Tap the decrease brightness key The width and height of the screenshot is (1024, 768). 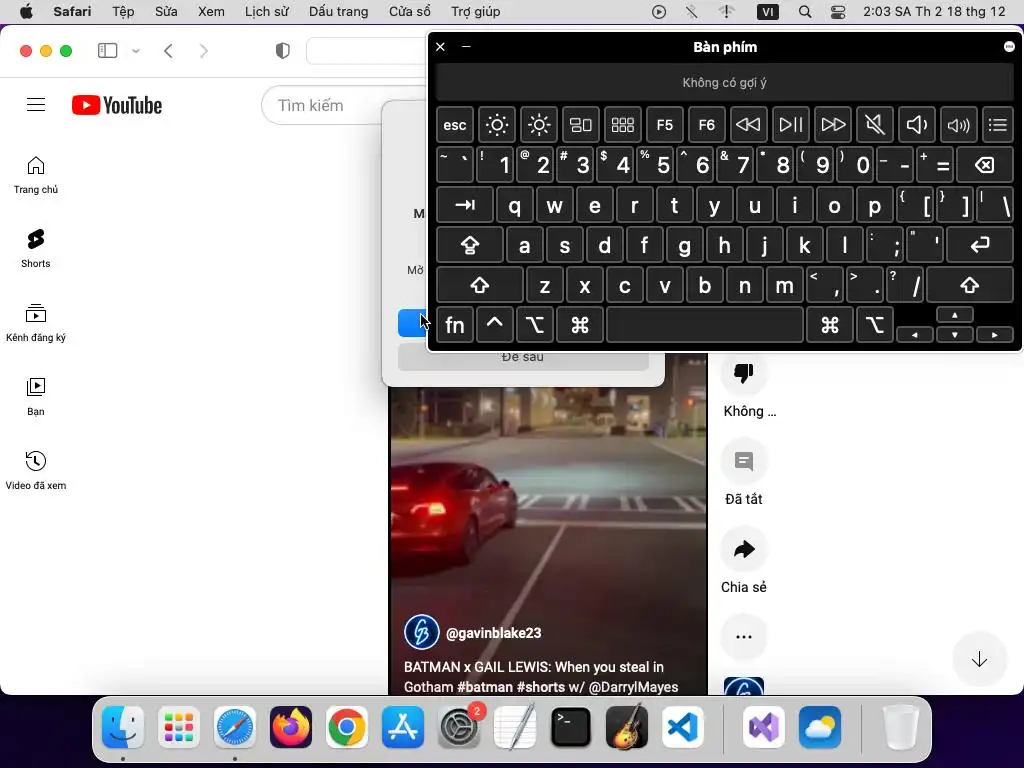click(496, 125)
